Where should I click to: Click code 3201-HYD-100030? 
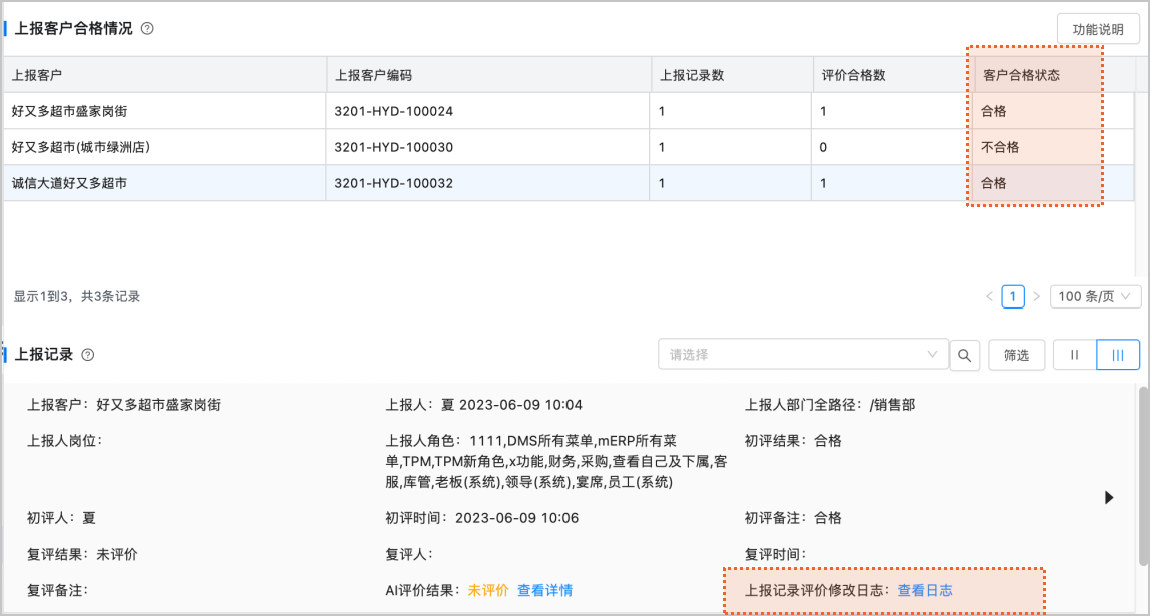click(x=394, y=148)
